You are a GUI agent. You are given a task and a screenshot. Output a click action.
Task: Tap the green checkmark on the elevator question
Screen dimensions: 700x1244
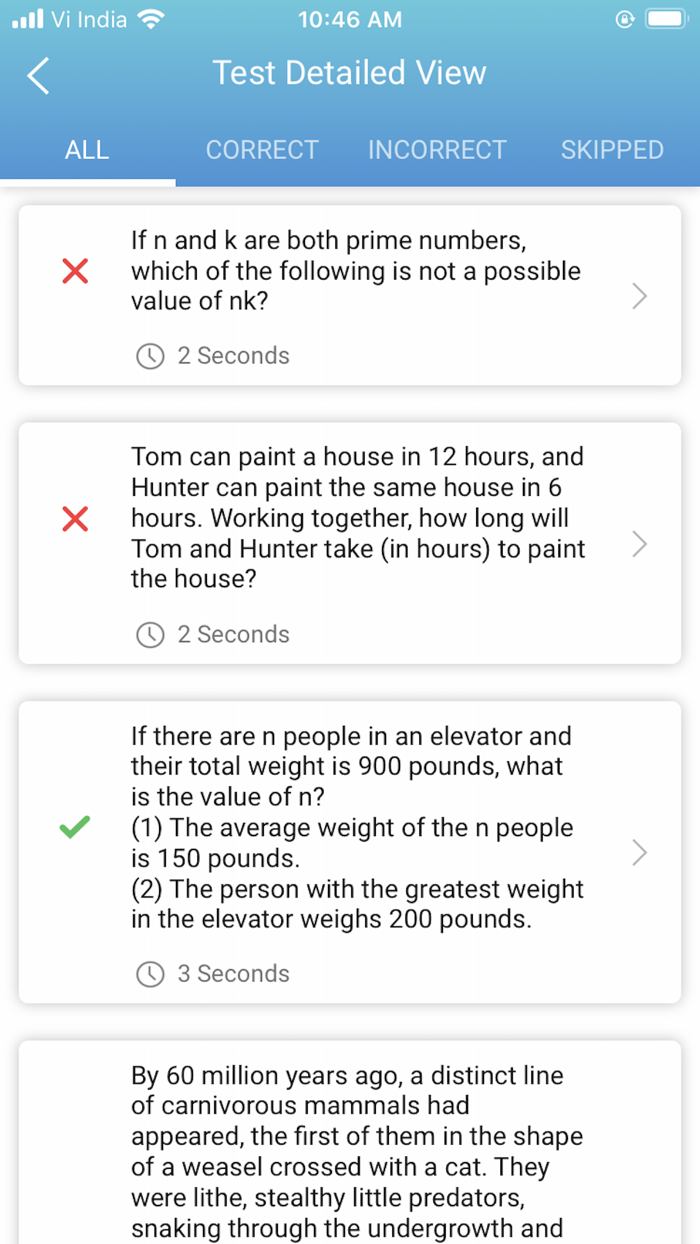(73, 827)
